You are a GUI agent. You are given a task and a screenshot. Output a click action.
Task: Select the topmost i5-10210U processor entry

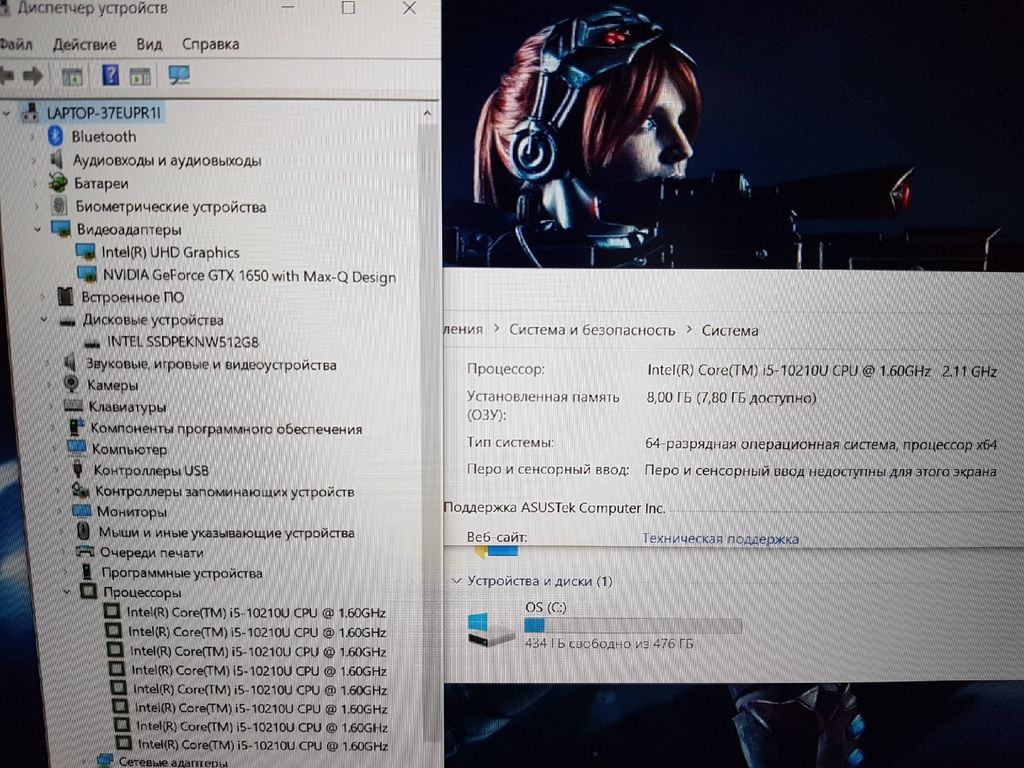255,613
